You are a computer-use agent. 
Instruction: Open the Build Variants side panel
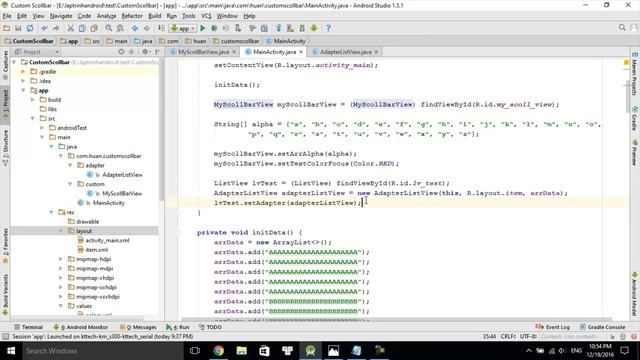[5, 295]
